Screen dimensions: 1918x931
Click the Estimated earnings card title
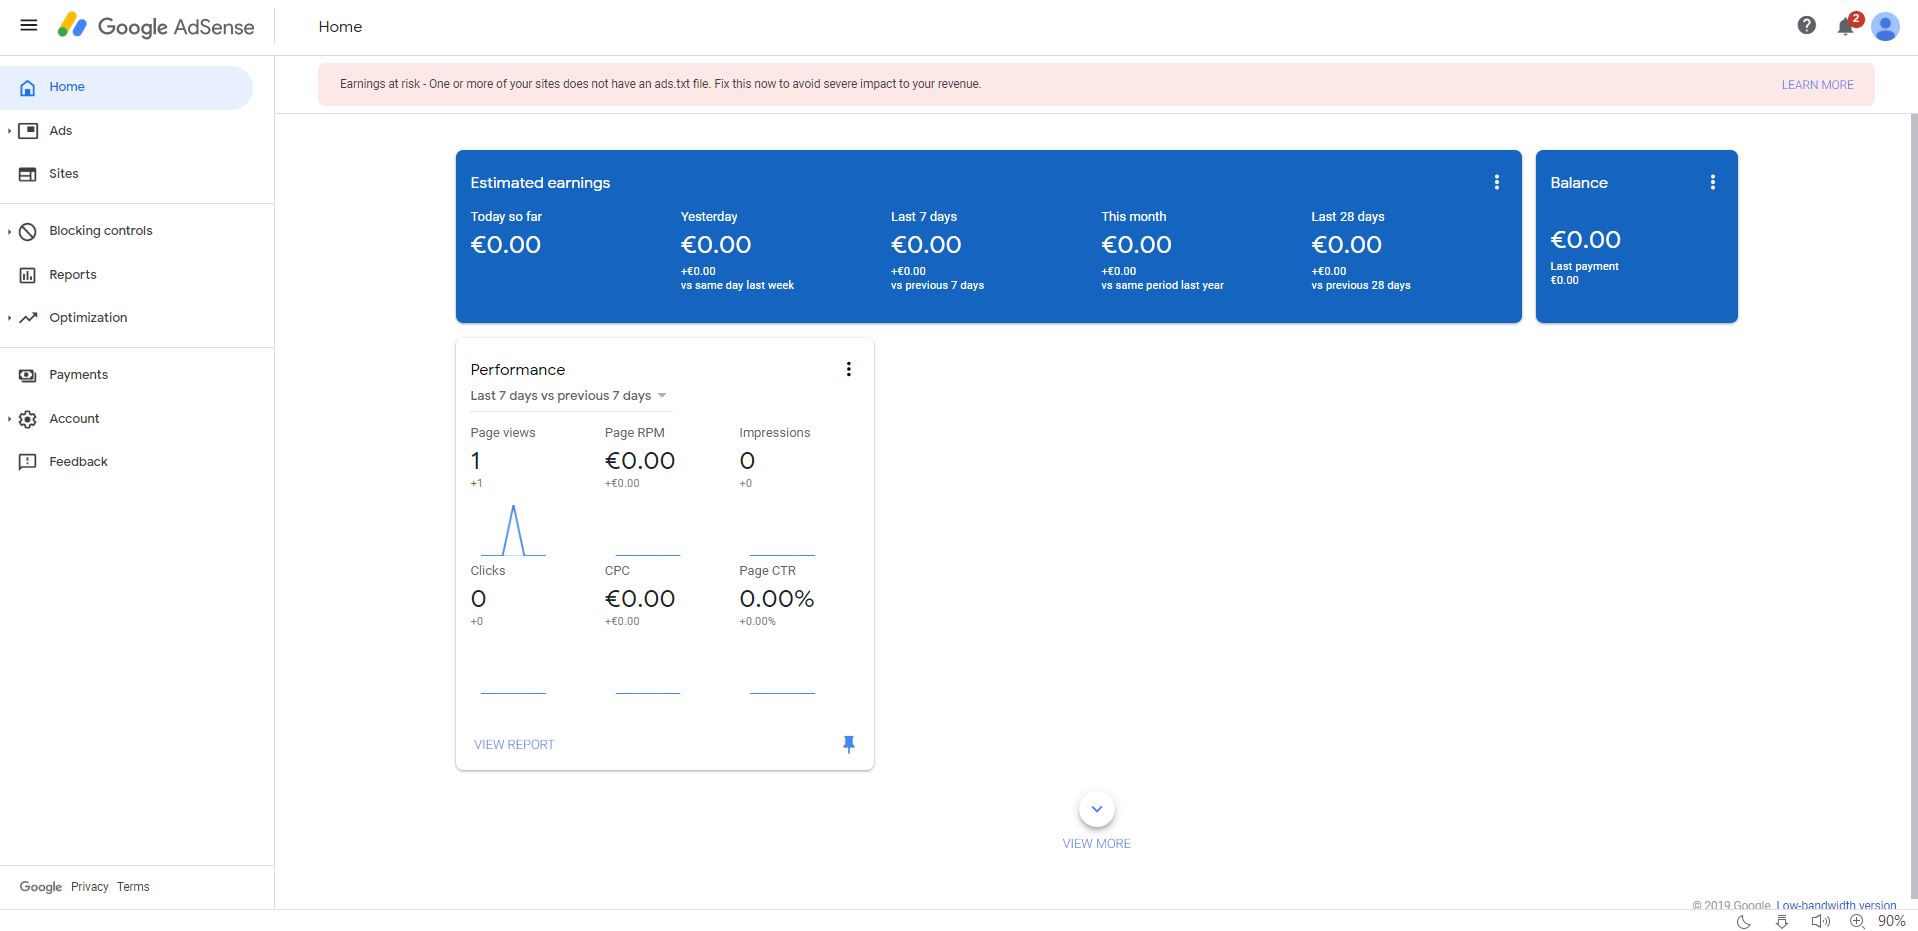click(540, 183)
